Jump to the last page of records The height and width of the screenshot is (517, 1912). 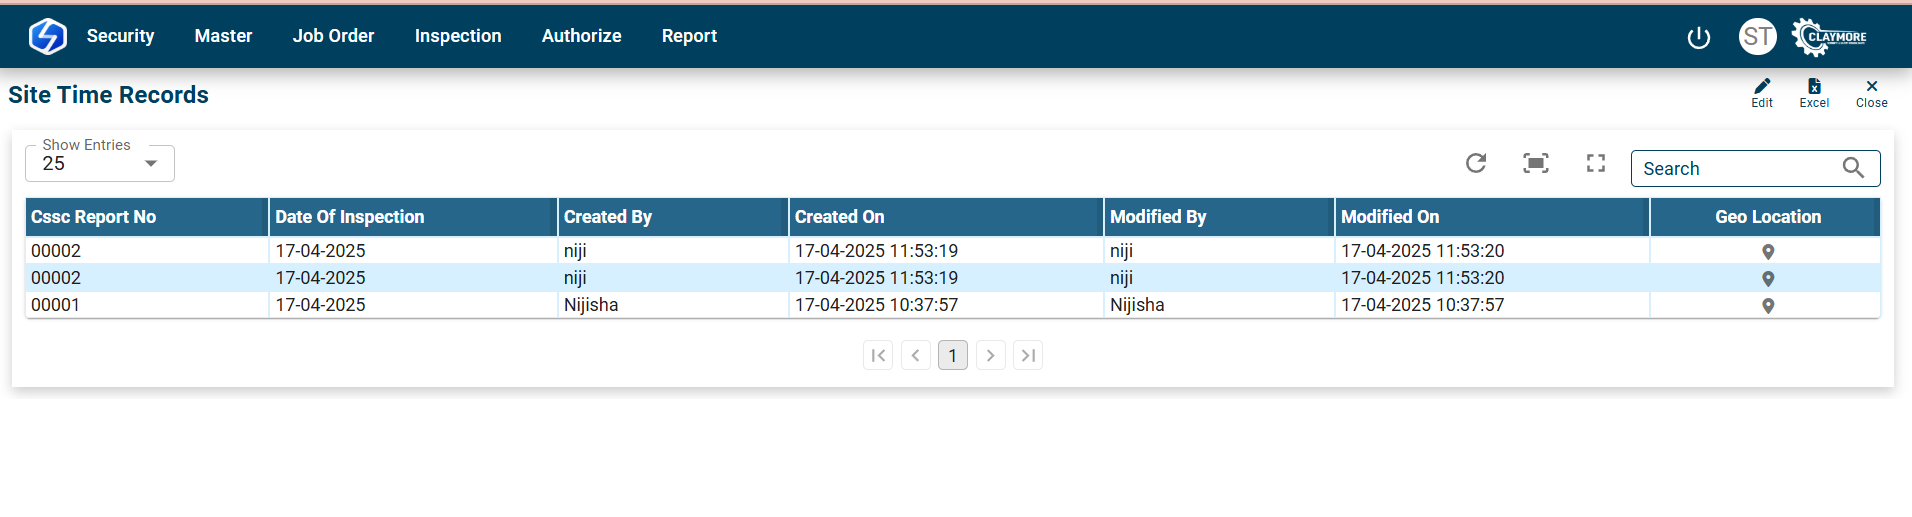1028,355
